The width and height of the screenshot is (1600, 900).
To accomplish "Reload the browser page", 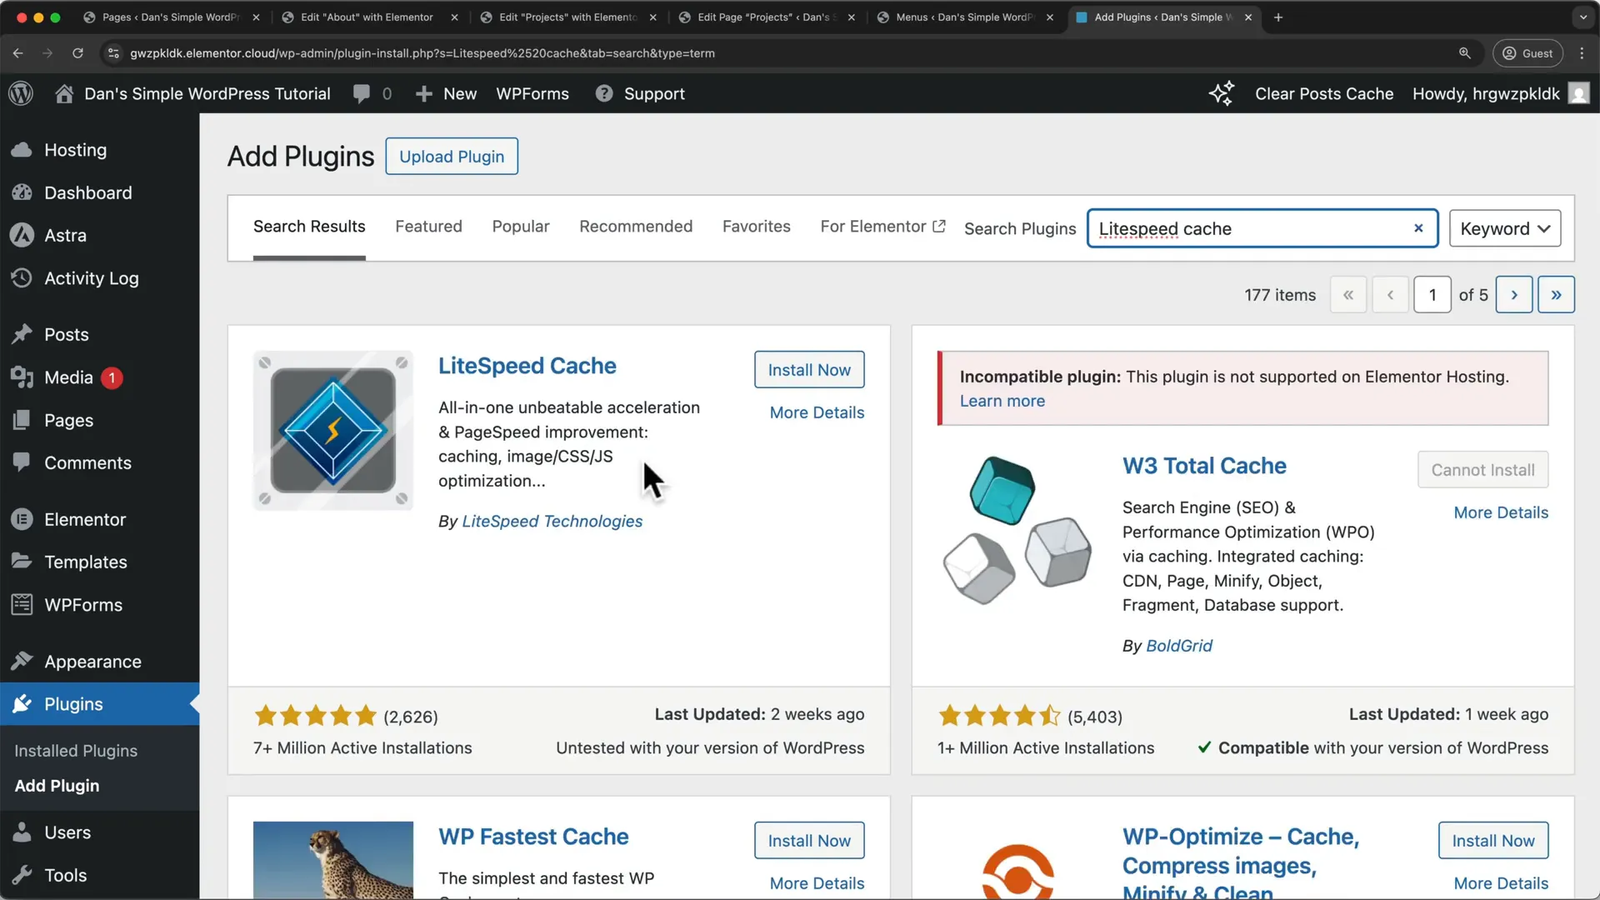I will 77,53.
